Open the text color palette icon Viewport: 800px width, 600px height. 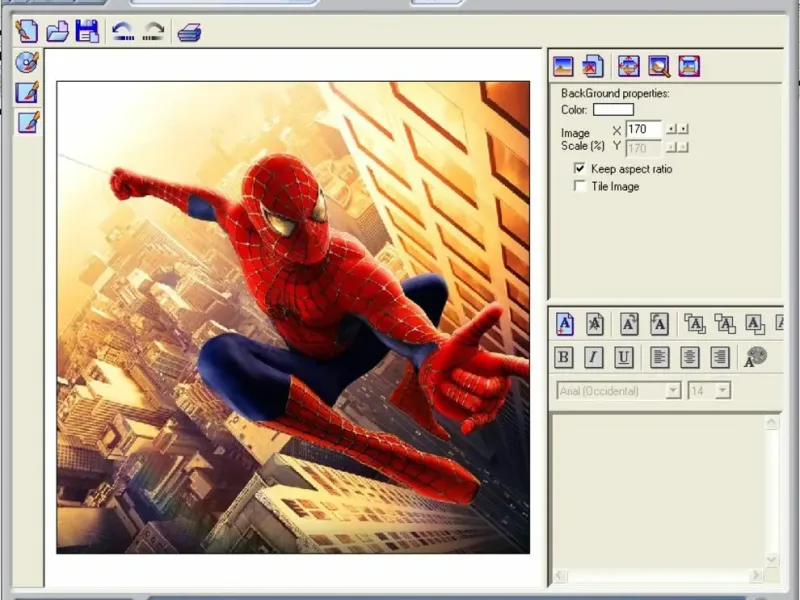pyautogui.click(x=755, y=357)
